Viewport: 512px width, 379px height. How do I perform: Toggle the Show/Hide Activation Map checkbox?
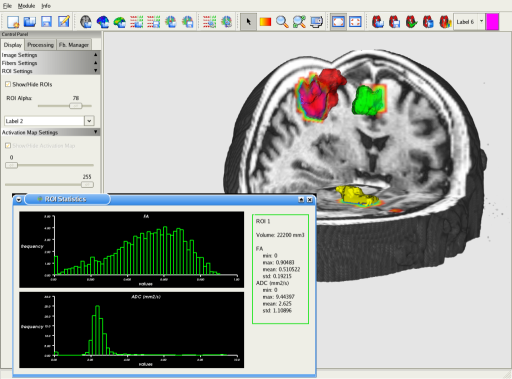coord(8,146)
